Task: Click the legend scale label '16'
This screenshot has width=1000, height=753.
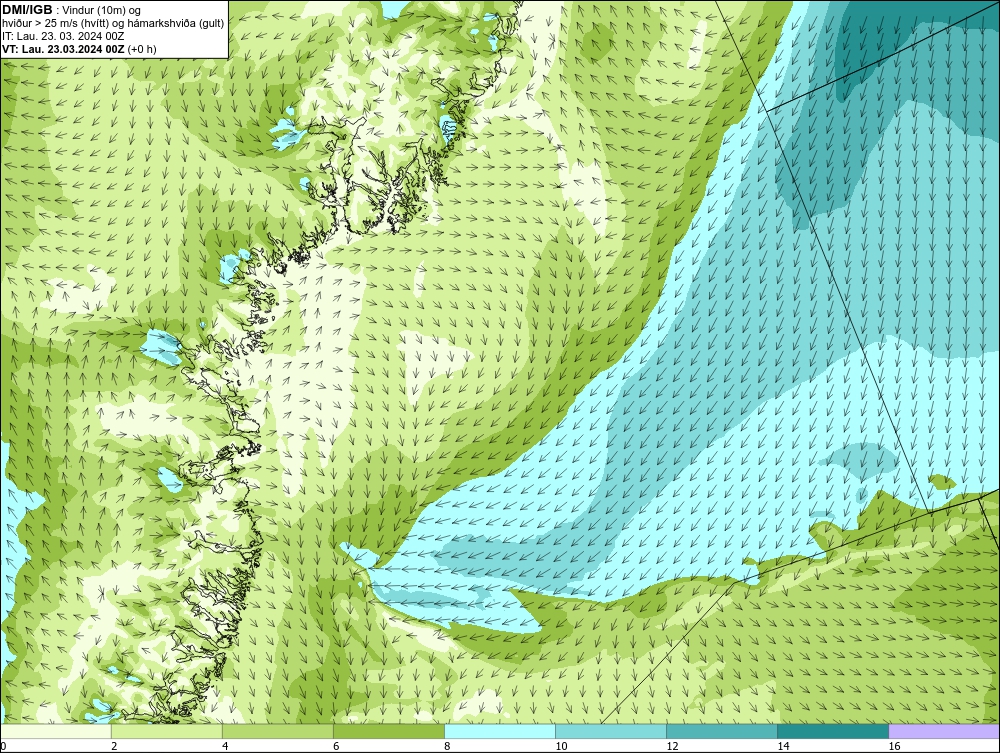Action: [x=894, y=746]
